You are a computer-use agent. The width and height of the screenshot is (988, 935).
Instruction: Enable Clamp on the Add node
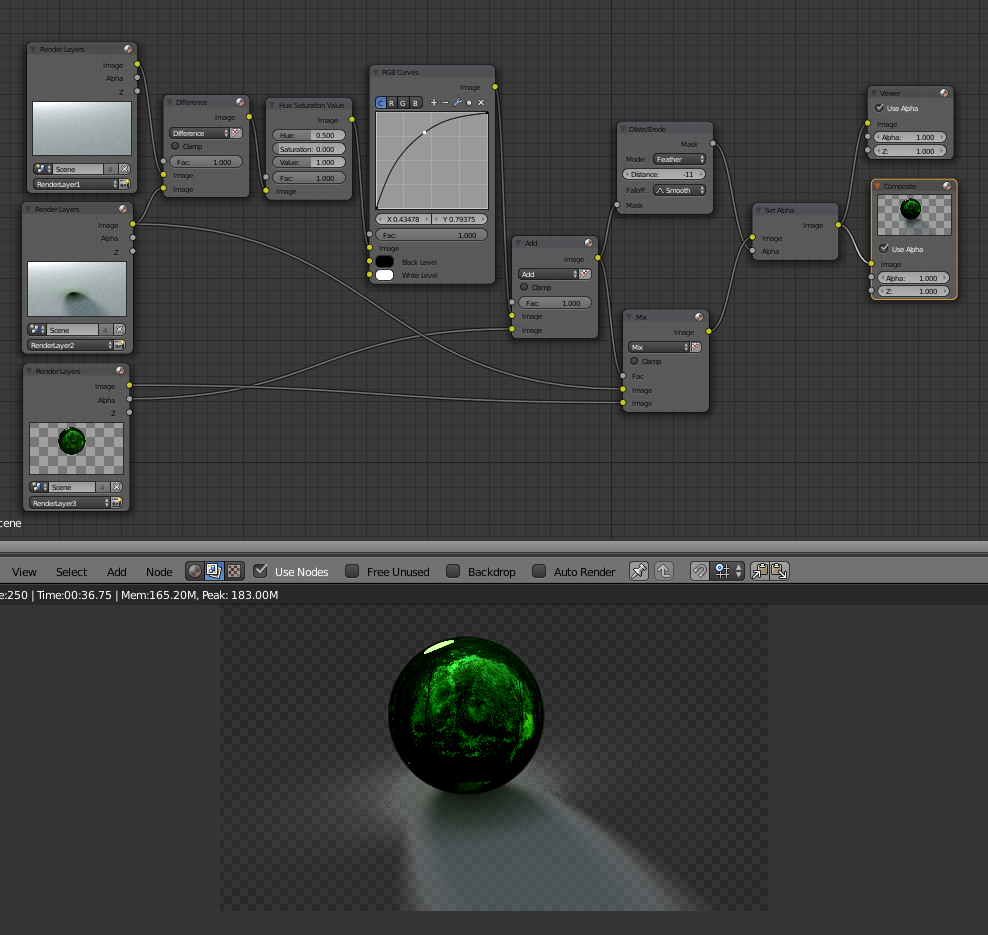(524, 287)
